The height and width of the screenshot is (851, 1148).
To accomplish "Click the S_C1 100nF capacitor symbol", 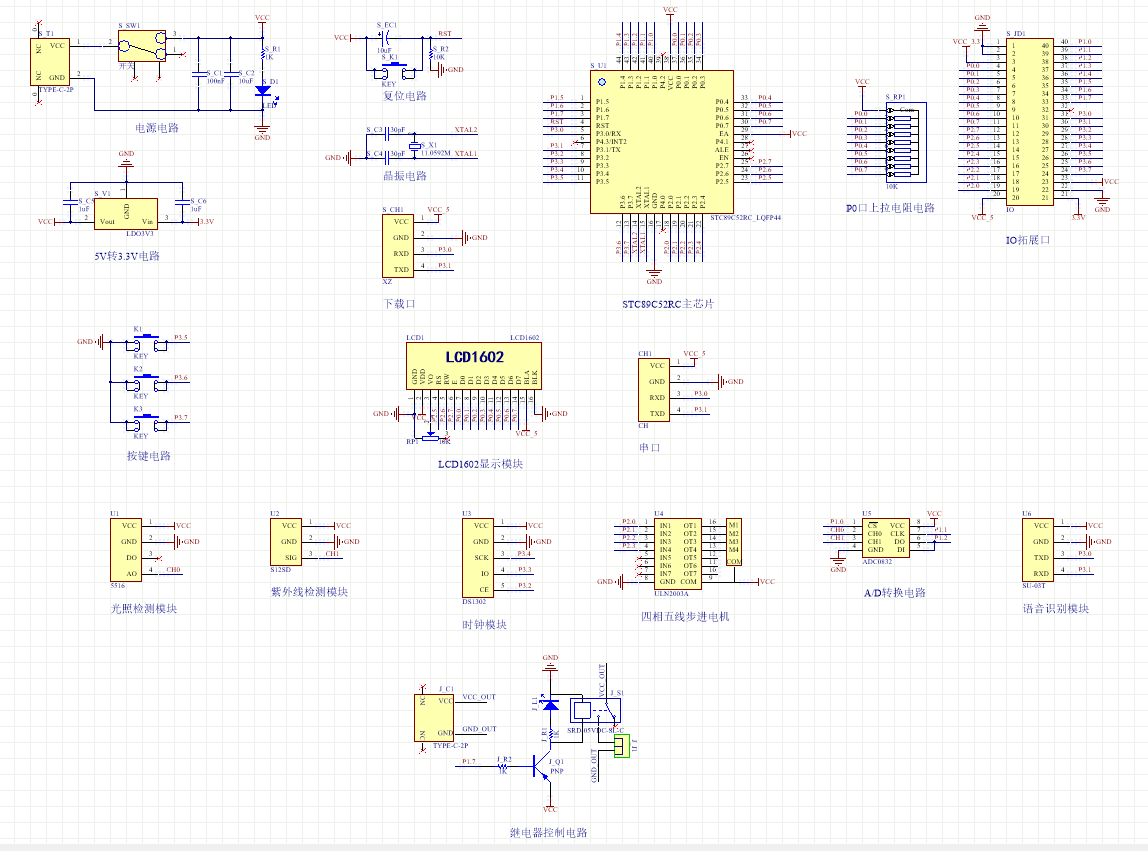I will click(199, 74).
